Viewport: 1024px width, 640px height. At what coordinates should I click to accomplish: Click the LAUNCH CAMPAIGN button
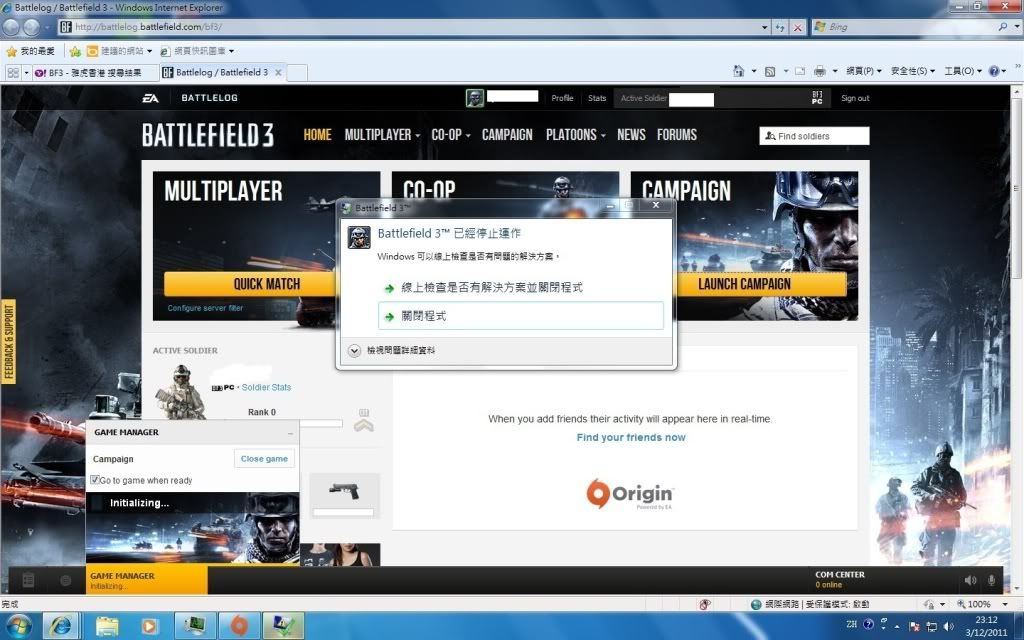pyautogui.click(x=761, y=284)
